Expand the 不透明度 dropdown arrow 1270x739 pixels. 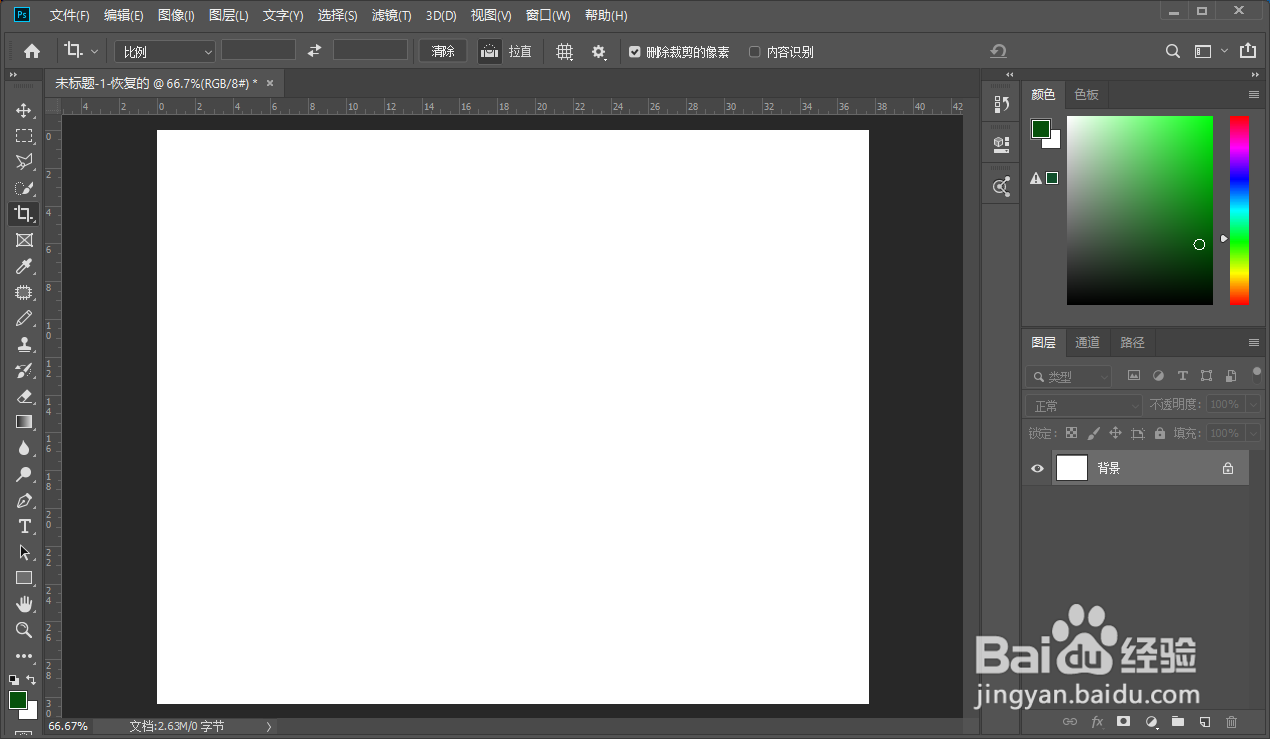[x=1253, y=405]
